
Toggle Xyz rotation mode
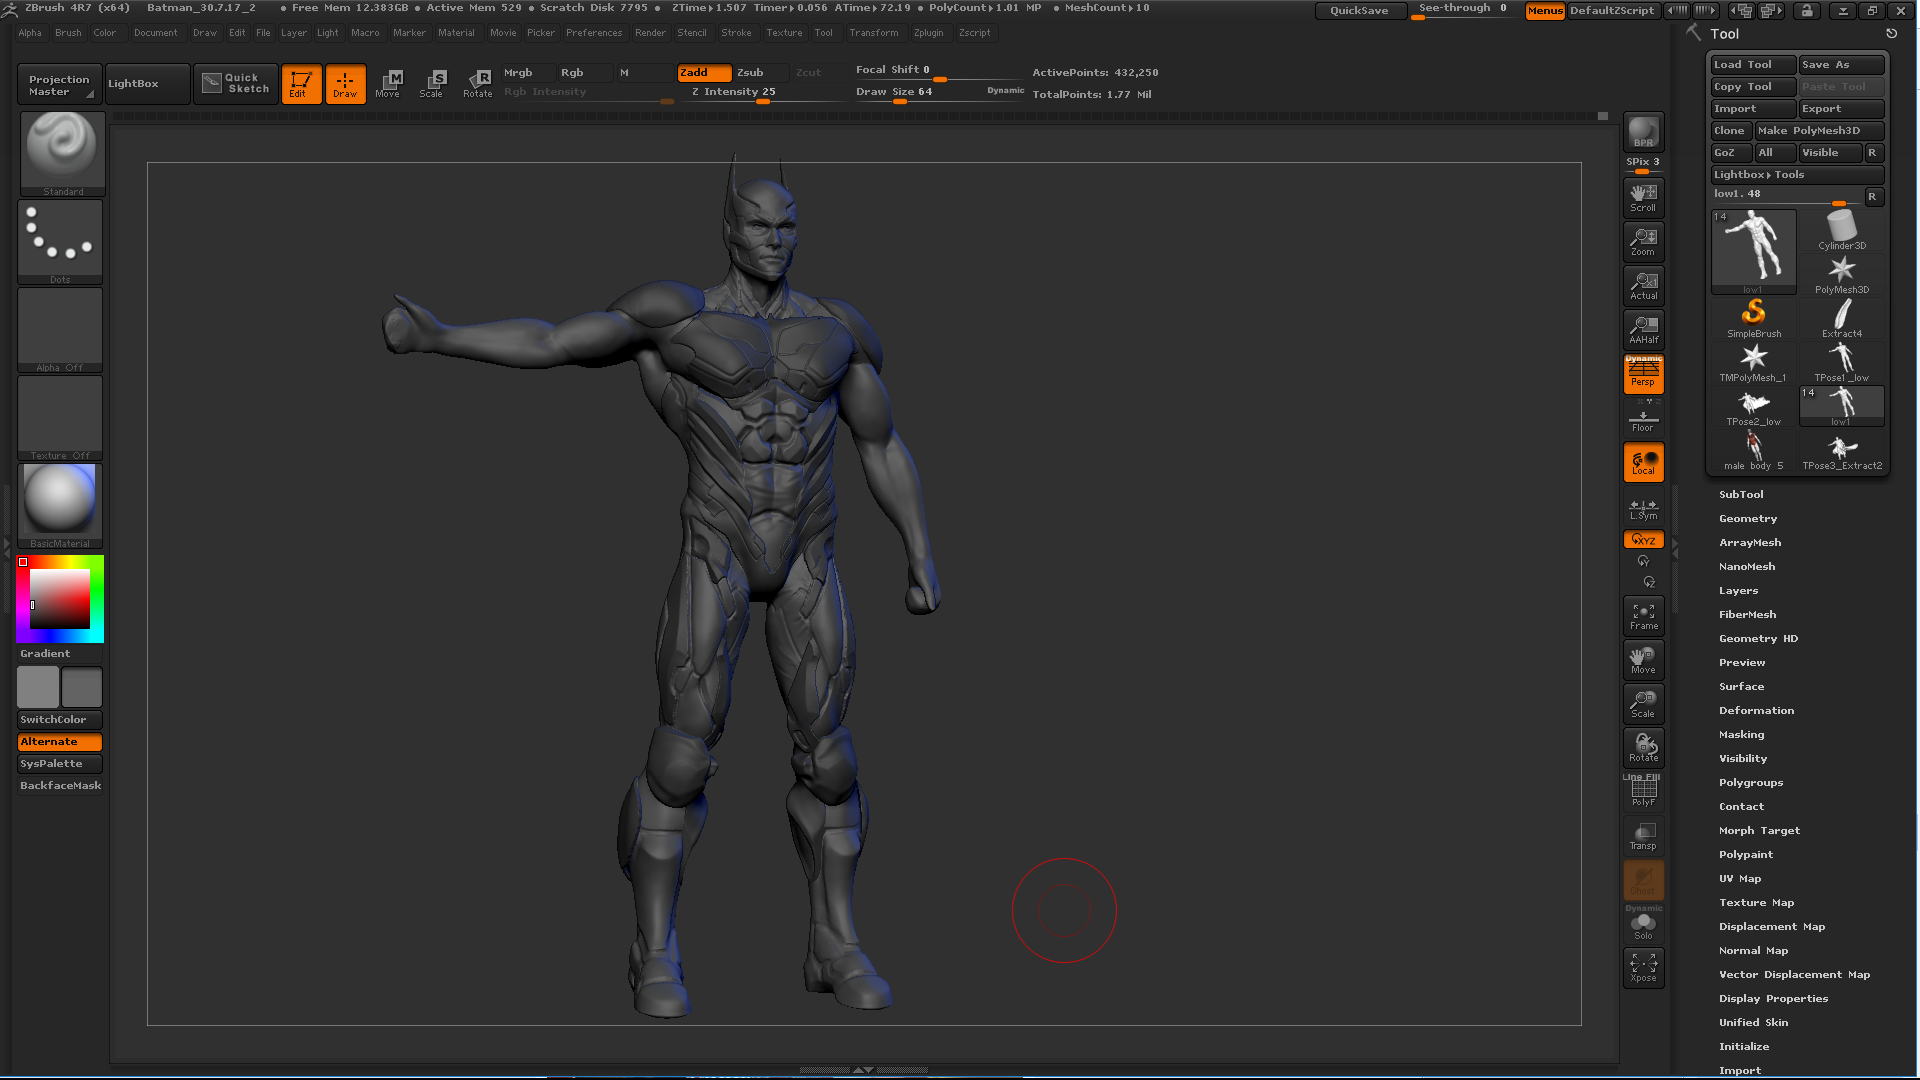click(1643, 539)
